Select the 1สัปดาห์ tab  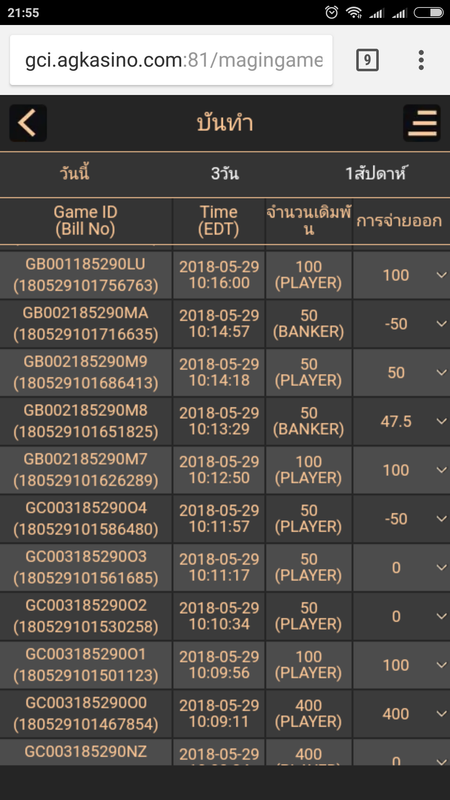tap(375, 173)
